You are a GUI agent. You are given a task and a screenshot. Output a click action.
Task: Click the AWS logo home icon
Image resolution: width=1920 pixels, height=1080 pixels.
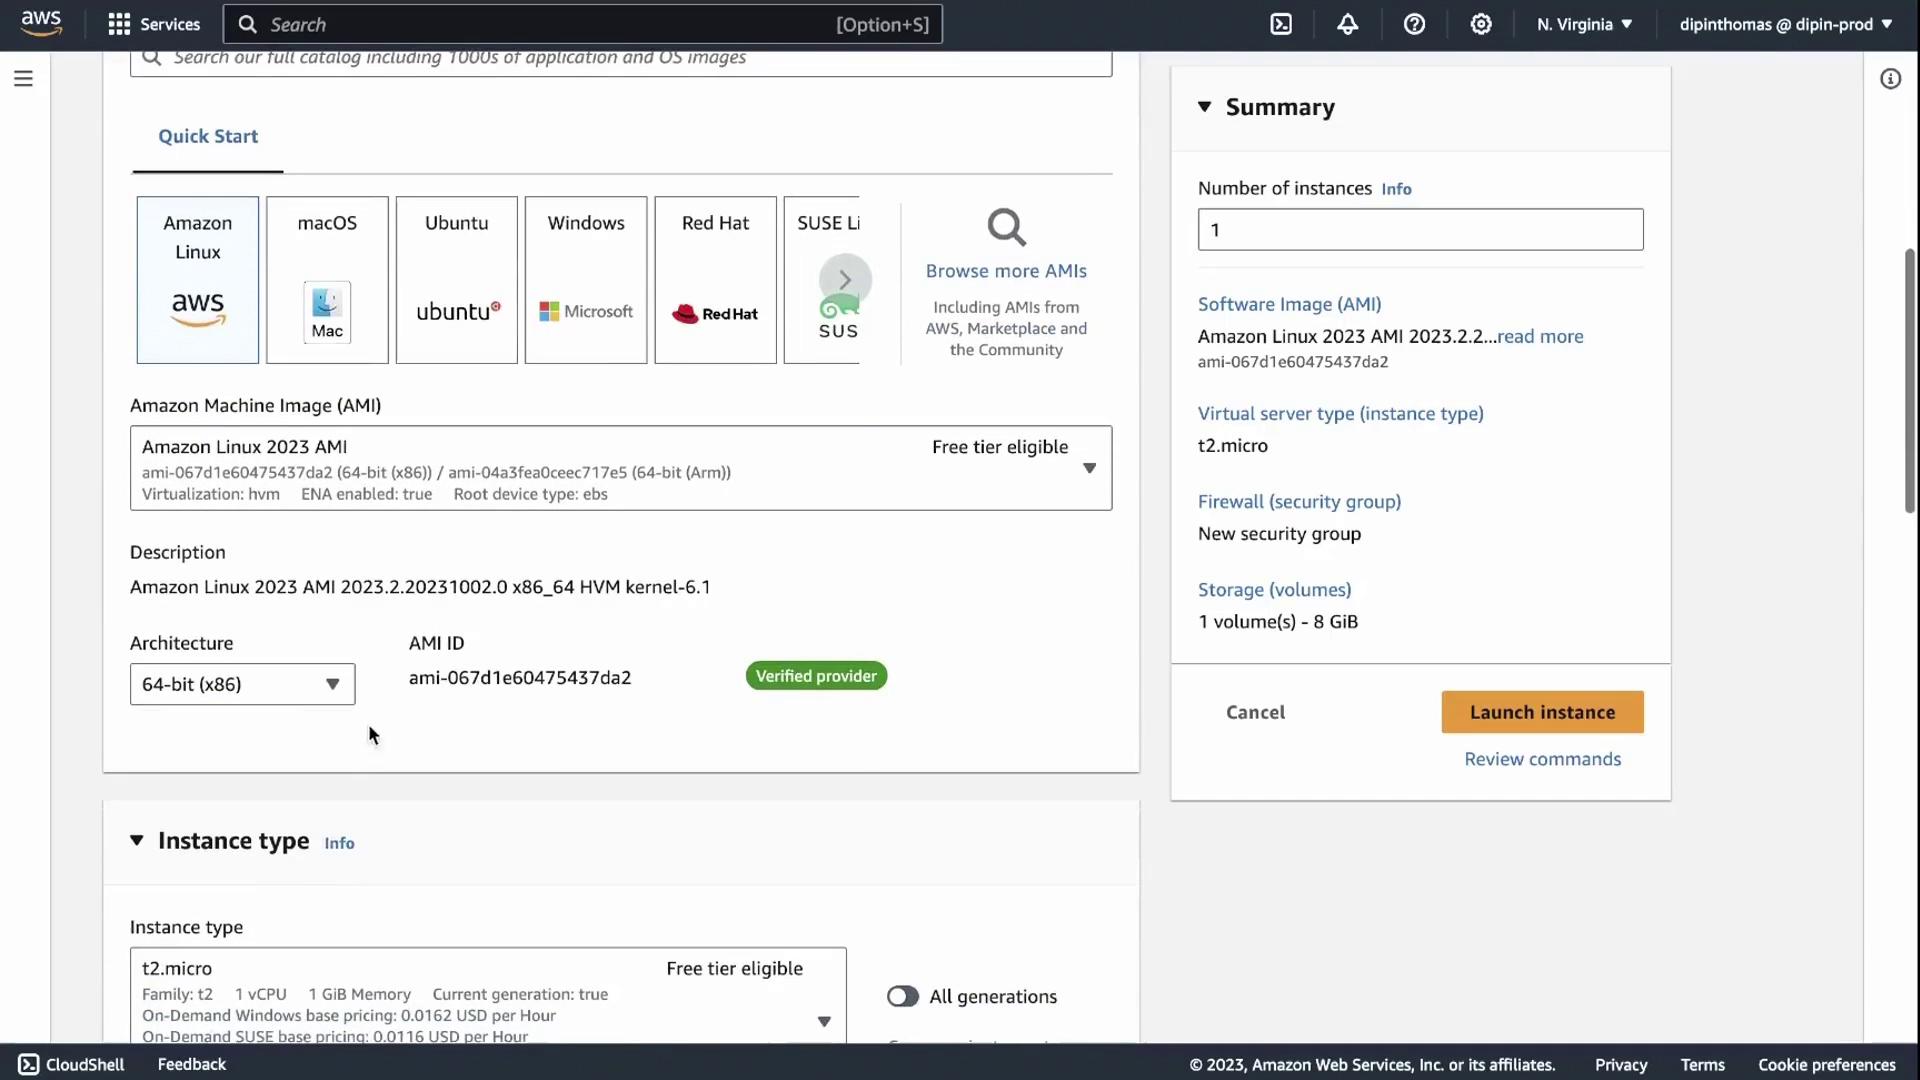click(41, 22)
